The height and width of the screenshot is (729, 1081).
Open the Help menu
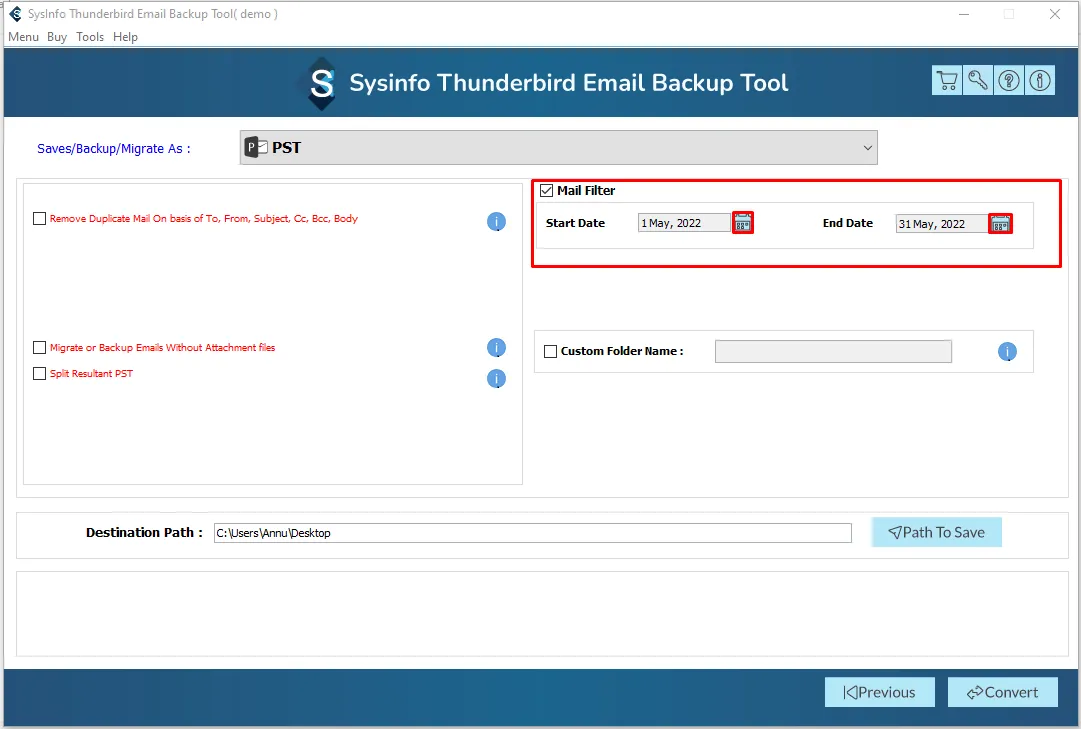click(125, 37)
